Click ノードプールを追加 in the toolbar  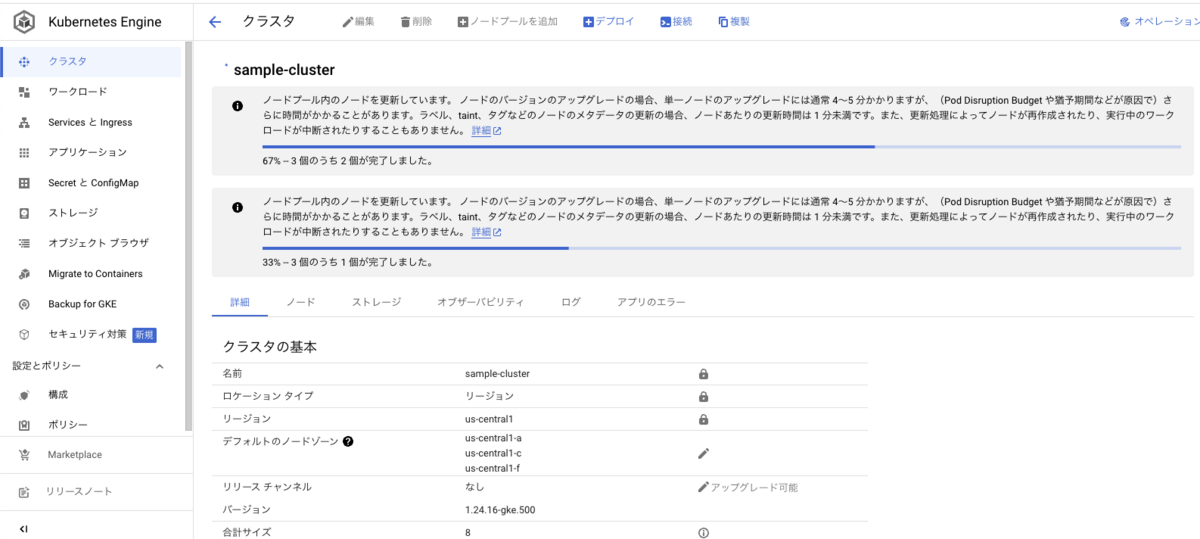(x=507, y=21)
